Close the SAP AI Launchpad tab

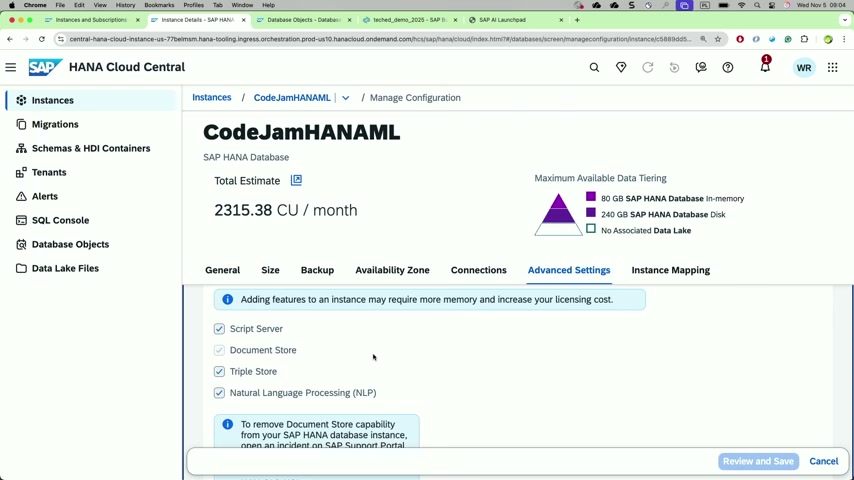pos(561,20)
